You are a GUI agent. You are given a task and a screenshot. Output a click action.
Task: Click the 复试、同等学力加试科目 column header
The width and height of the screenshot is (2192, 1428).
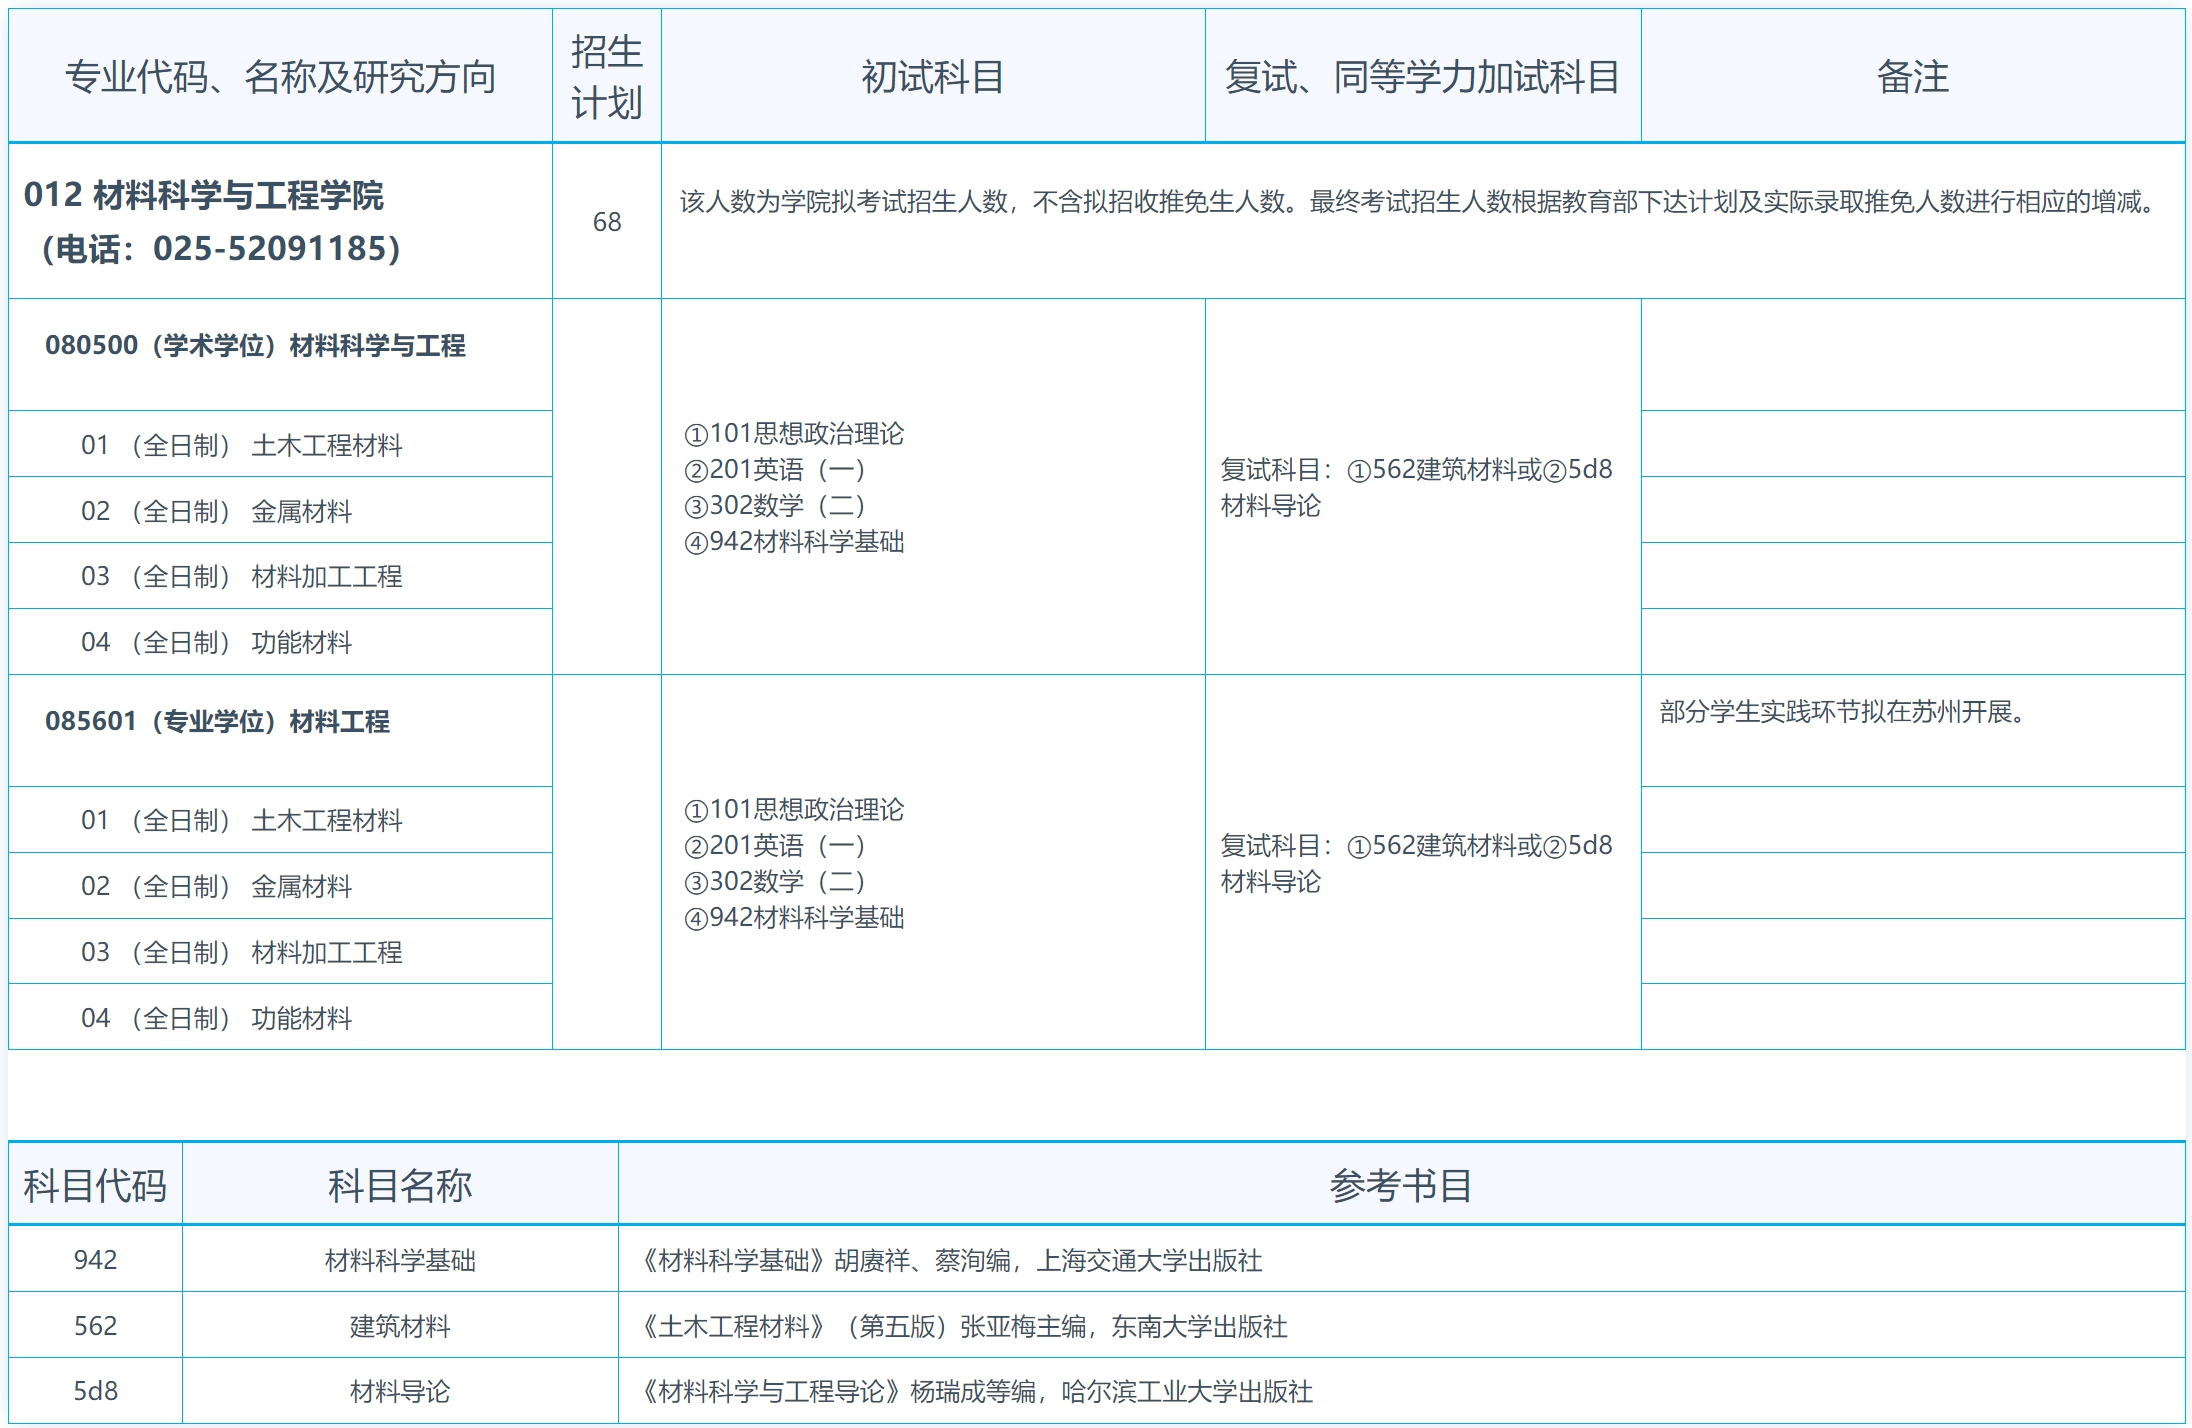tap(1424, 78)
